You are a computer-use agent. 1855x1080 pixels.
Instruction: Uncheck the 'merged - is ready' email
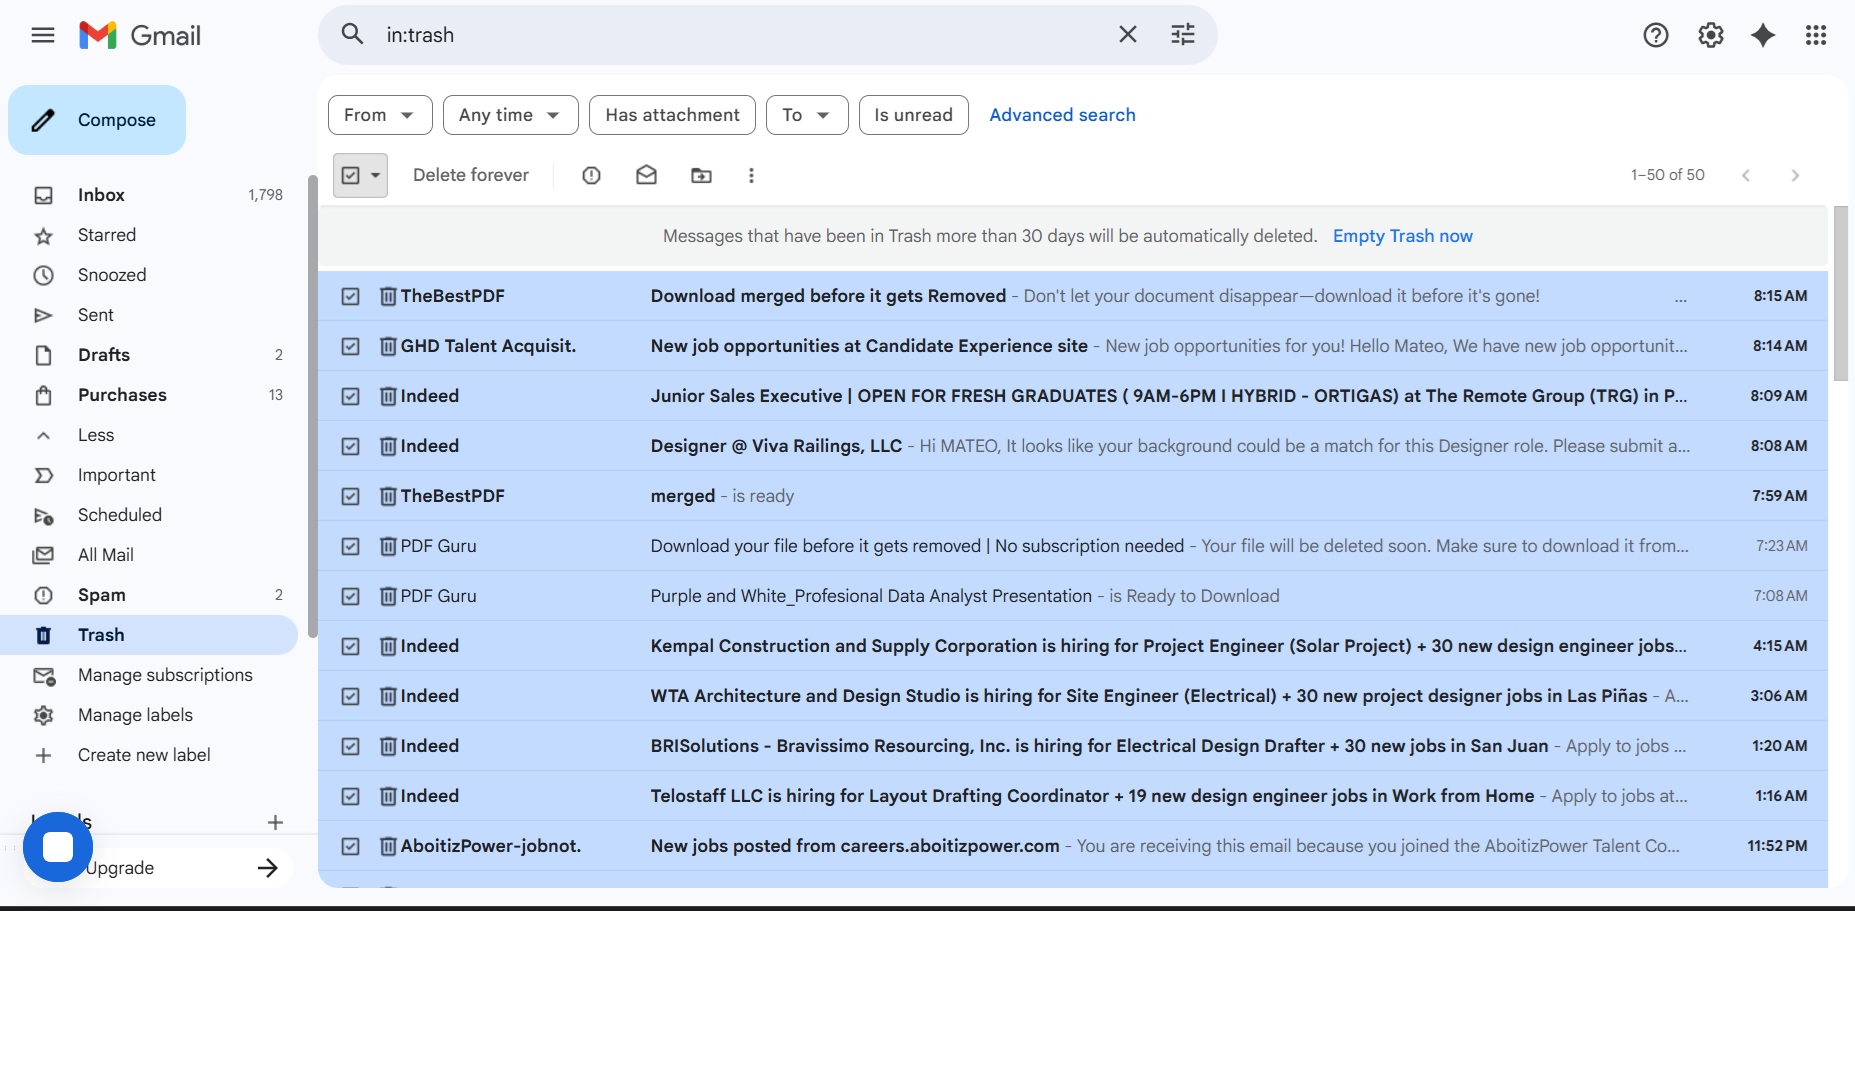coord(350,496)
